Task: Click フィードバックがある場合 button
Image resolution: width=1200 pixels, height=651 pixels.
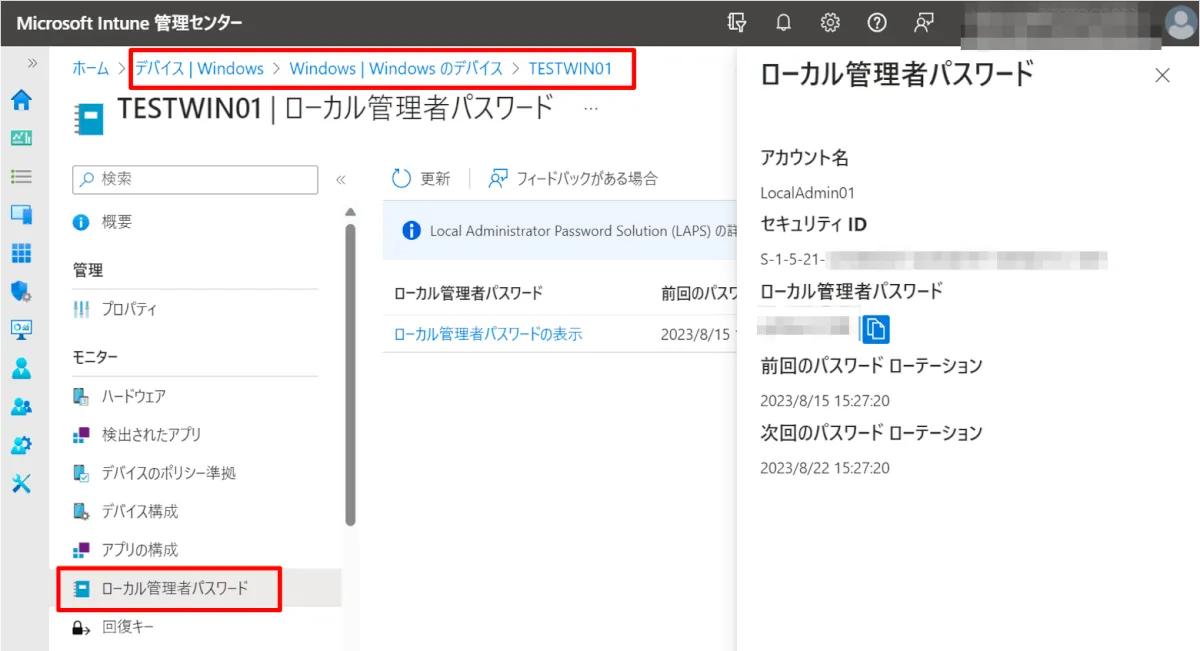Action: [573, 179]
